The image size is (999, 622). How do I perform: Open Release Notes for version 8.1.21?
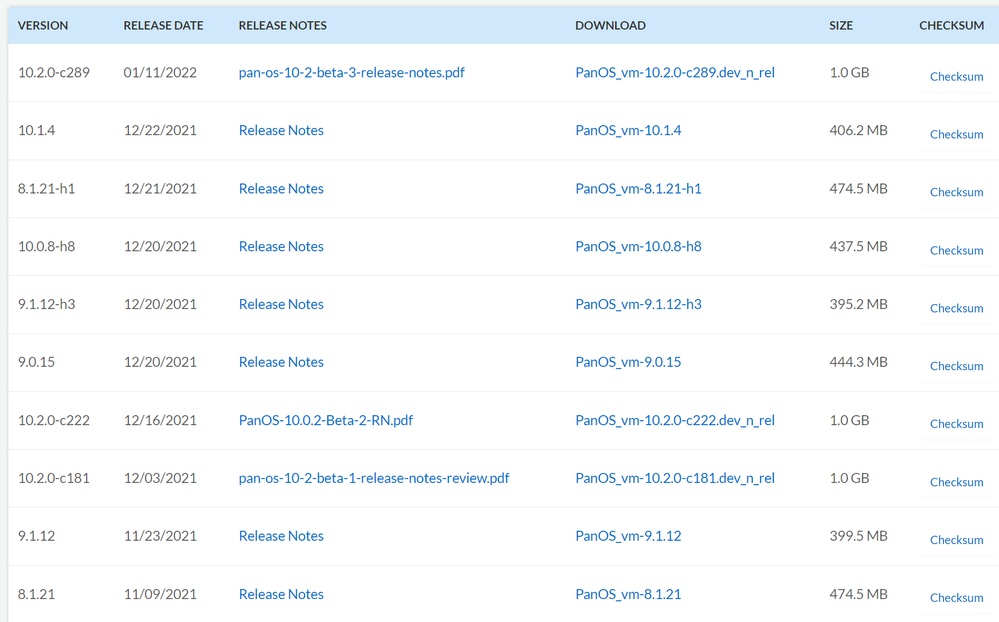pos(281,595)
